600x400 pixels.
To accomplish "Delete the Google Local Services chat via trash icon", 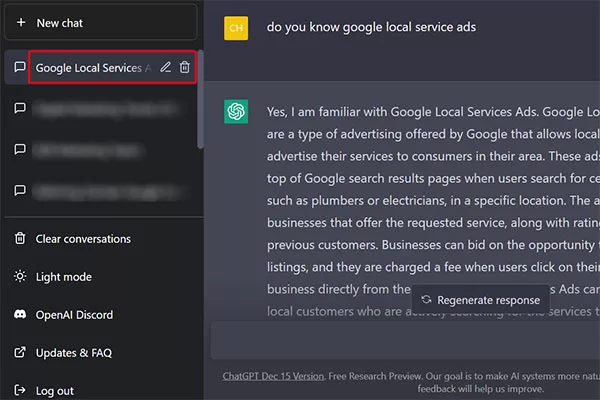I will click(x=184, y=67).
